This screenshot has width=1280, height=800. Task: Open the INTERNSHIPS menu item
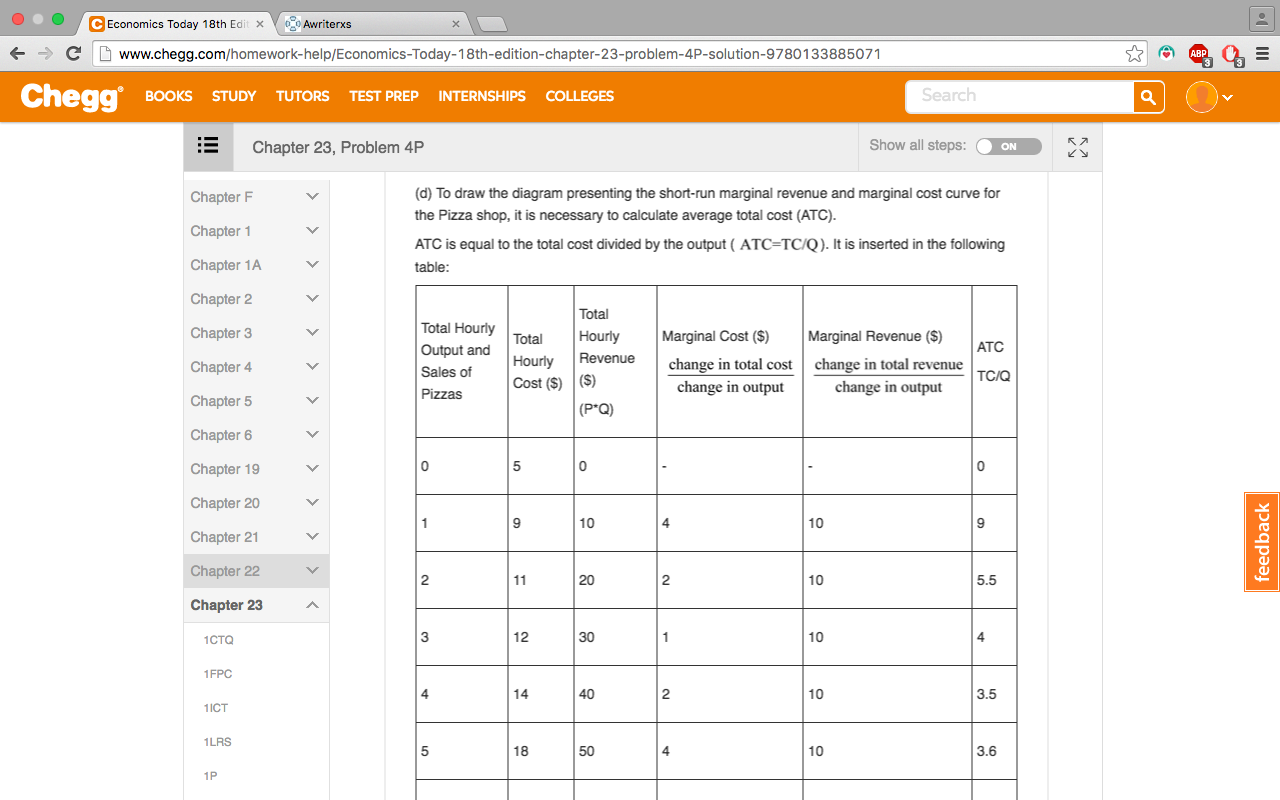pos(482,96)
